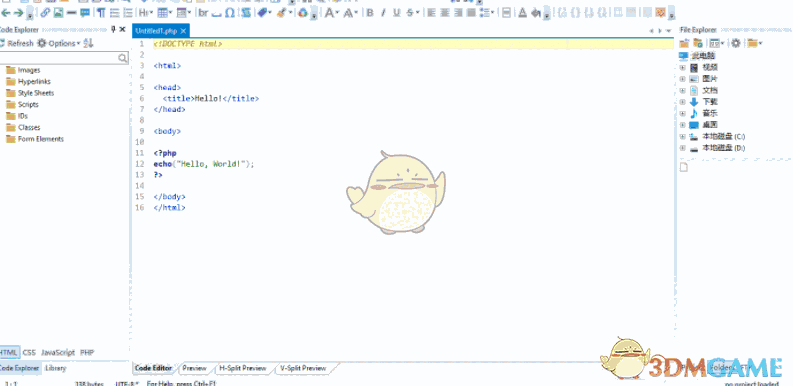Image resolution: width=793 pixels, height=386 pixels.
Task: Insert paragraph with the pilcrow icon
Action: point(101,13)
